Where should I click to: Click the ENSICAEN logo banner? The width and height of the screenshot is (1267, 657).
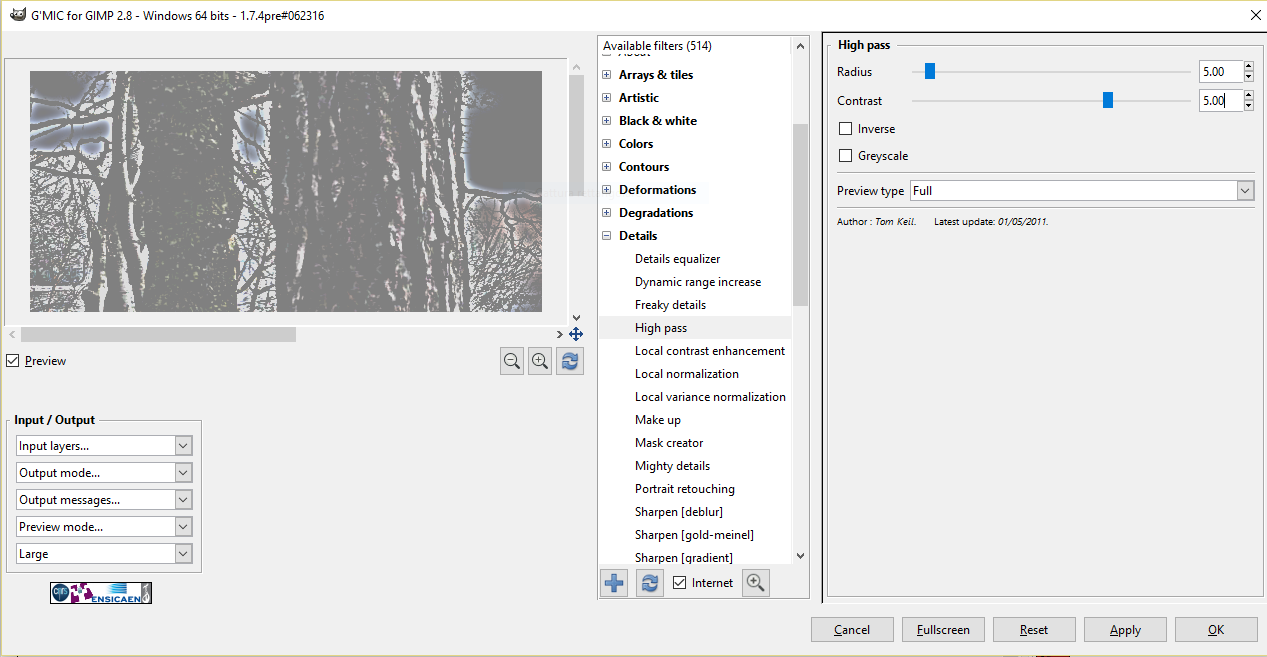(101, 593)
